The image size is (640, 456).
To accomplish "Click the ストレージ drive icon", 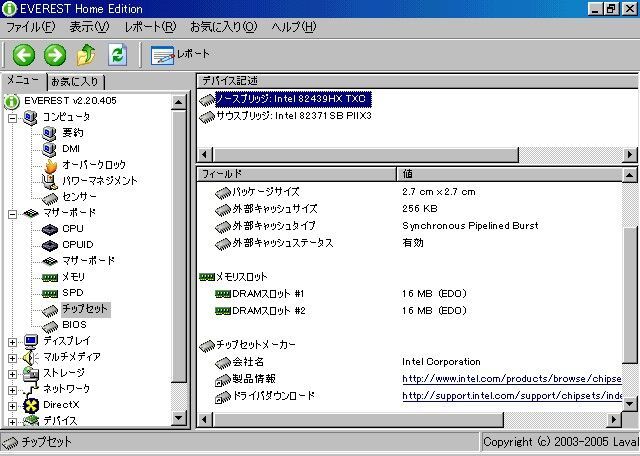I will pyautogui.click(x=31, y=374).
